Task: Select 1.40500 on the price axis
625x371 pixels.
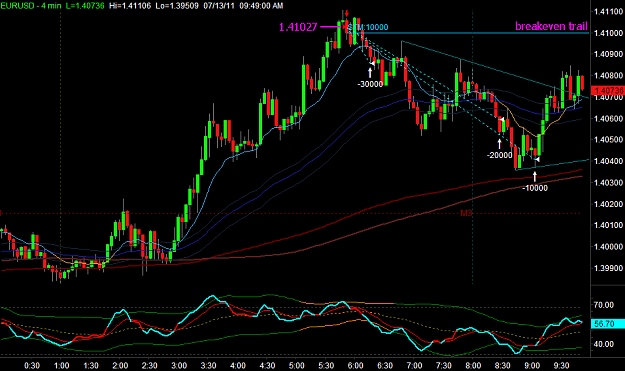Action: coord(608,139)
